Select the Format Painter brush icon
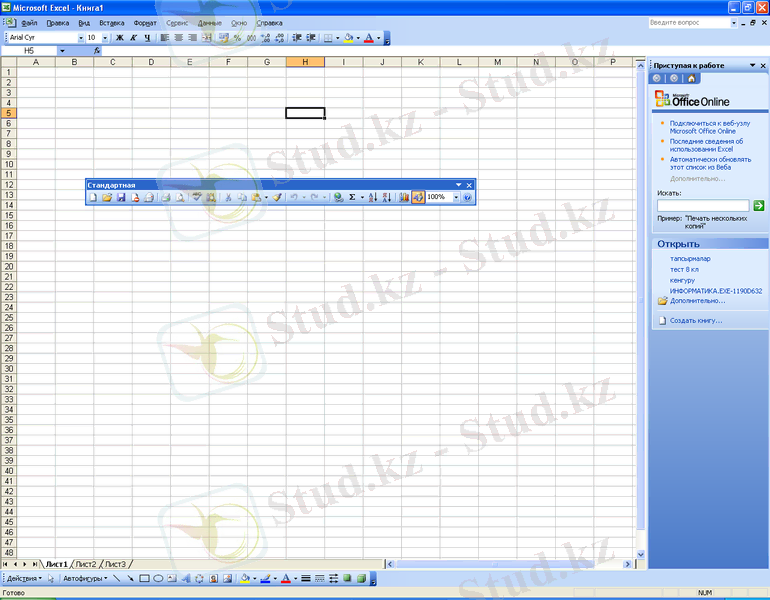 click(x=278, y=198)
